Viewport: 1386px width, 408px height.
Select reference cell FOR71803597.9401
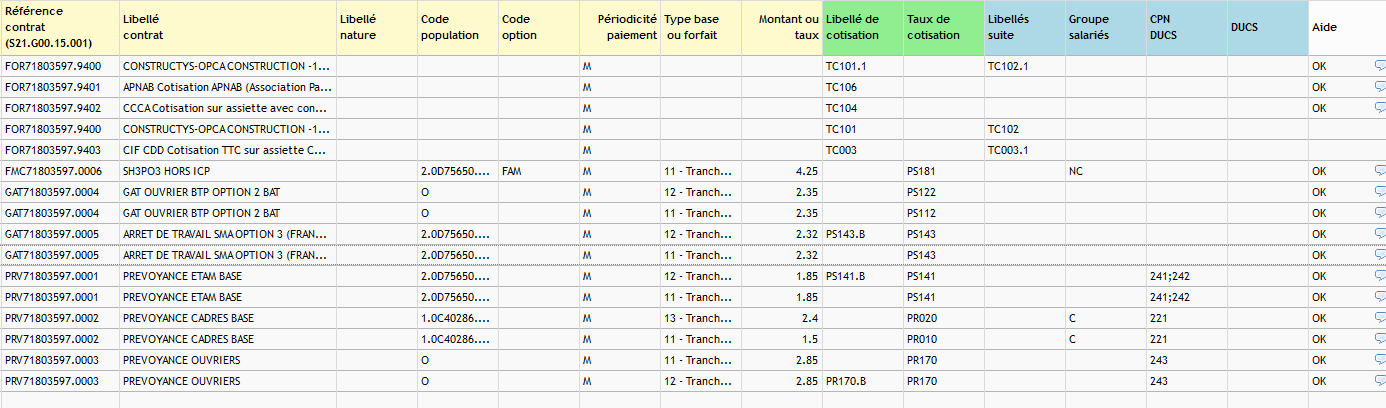point(59,87)
